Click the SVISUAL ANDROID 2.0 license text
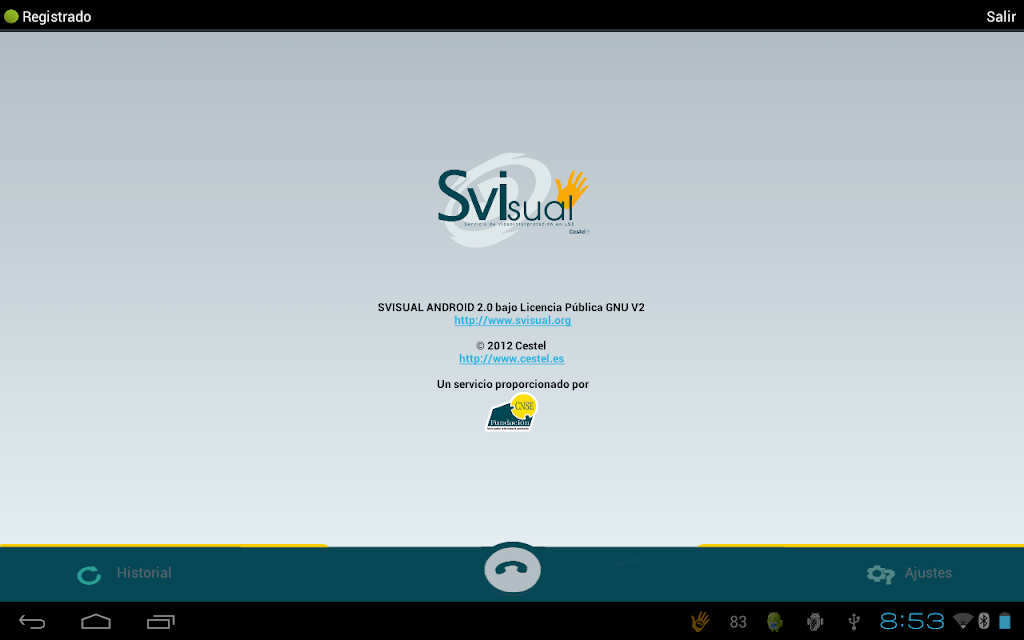 click(x=511, y=307)
